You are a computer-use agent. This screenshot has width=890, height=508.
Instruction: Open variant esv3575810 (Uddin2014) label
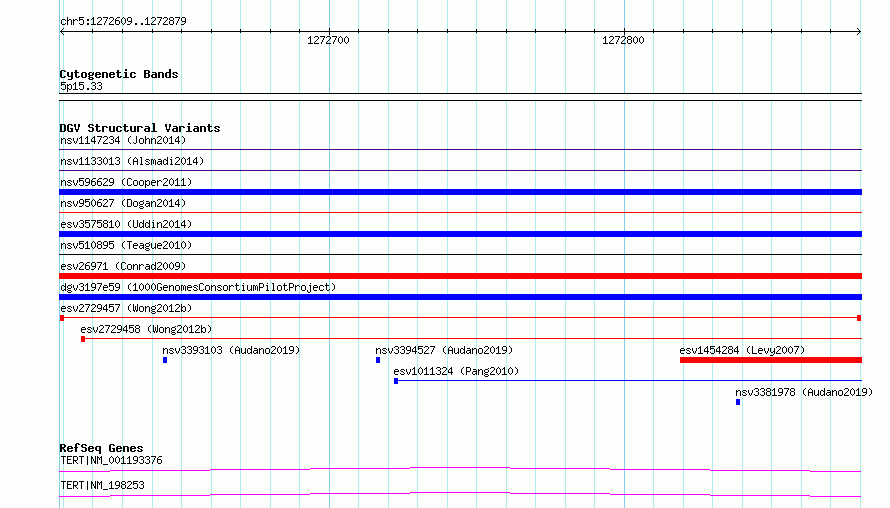coord(126,224)
